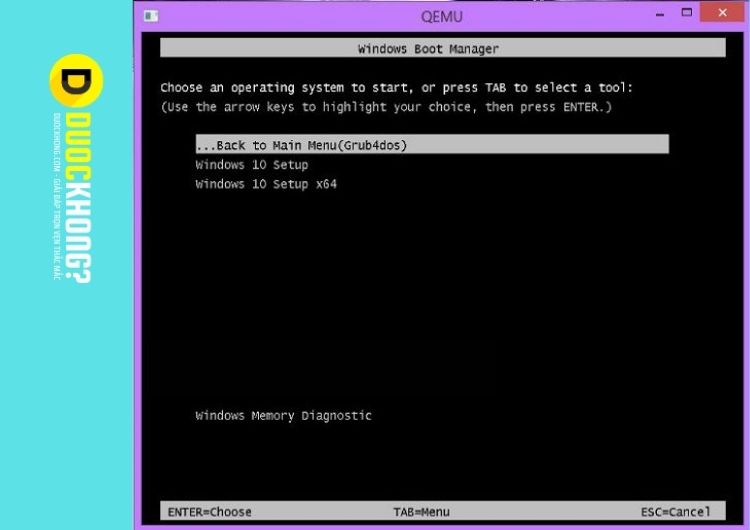Click the QEMU title text
This screenshot has width=750, height=530.
(442, 15)
